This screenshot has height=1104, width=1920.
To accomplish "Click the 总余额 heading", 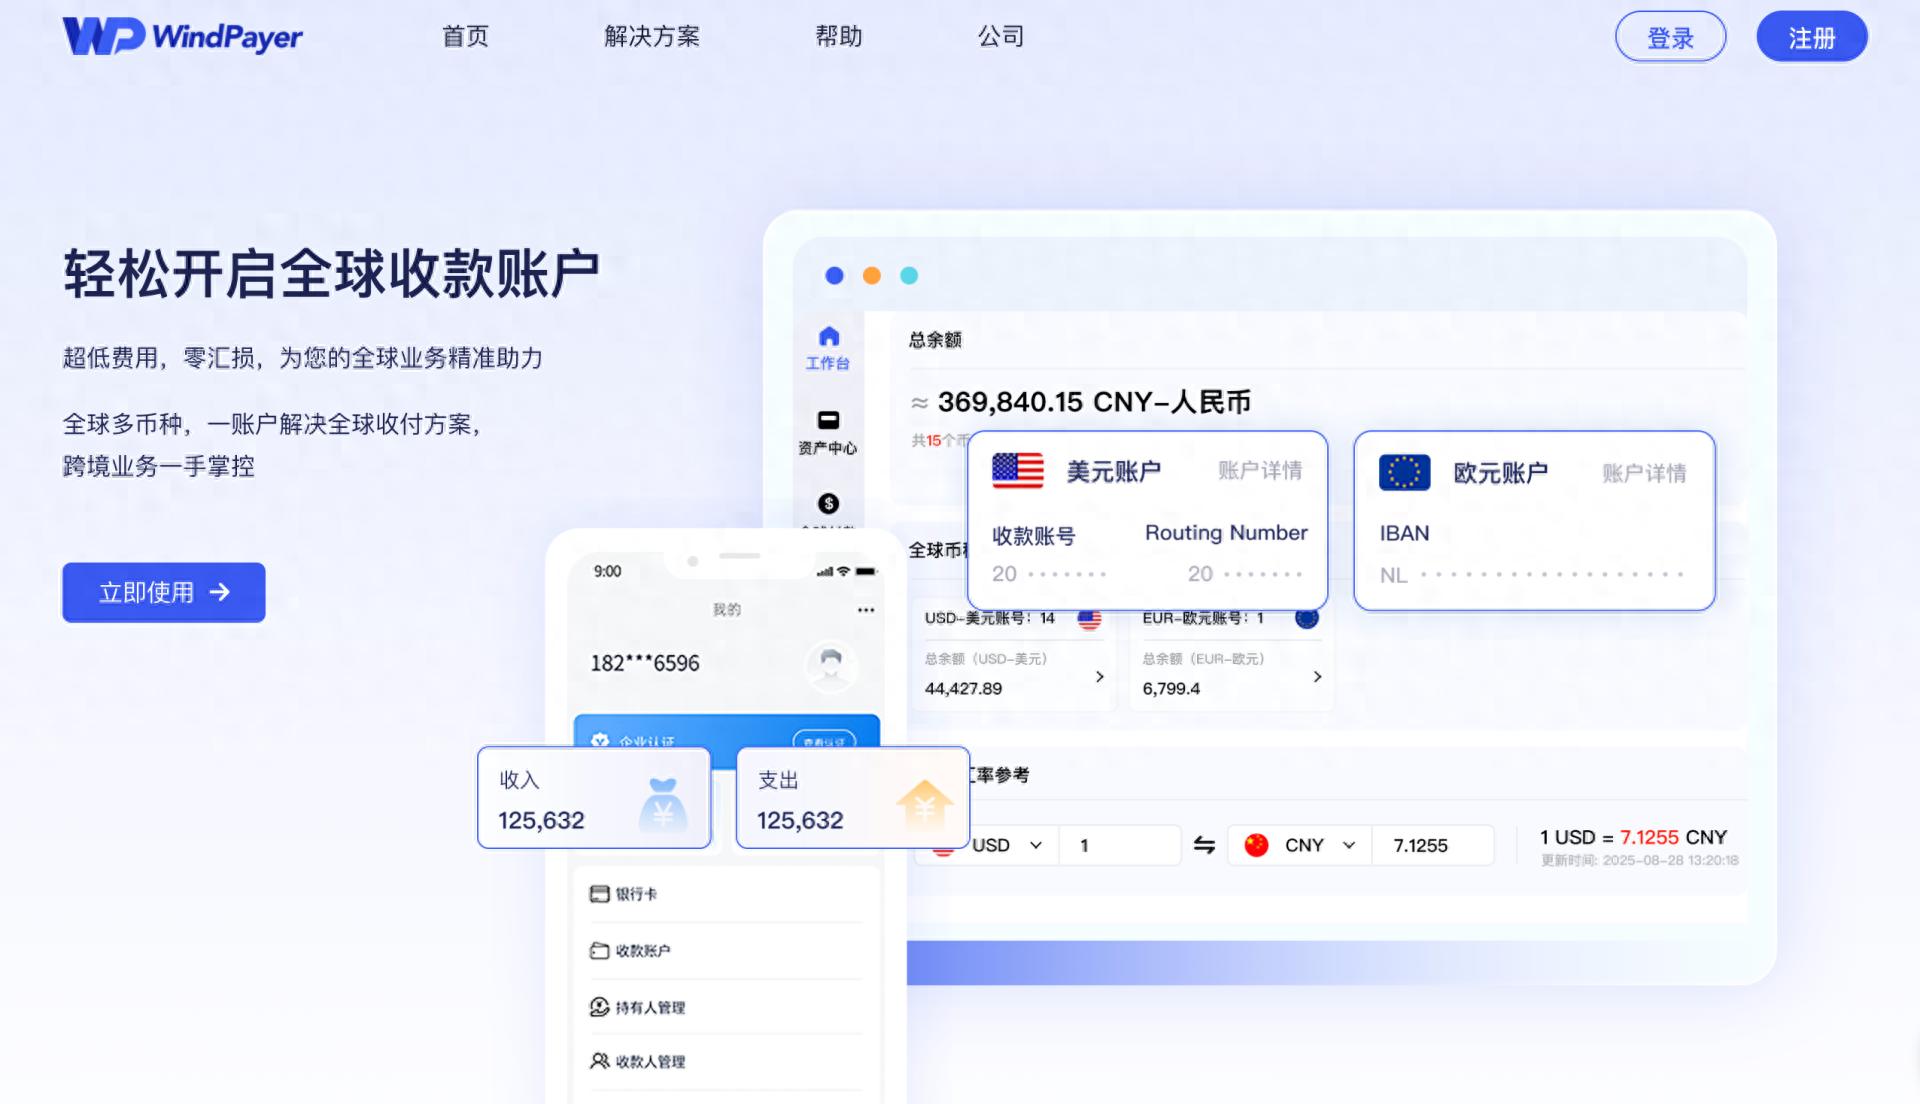I will [935, 340].
